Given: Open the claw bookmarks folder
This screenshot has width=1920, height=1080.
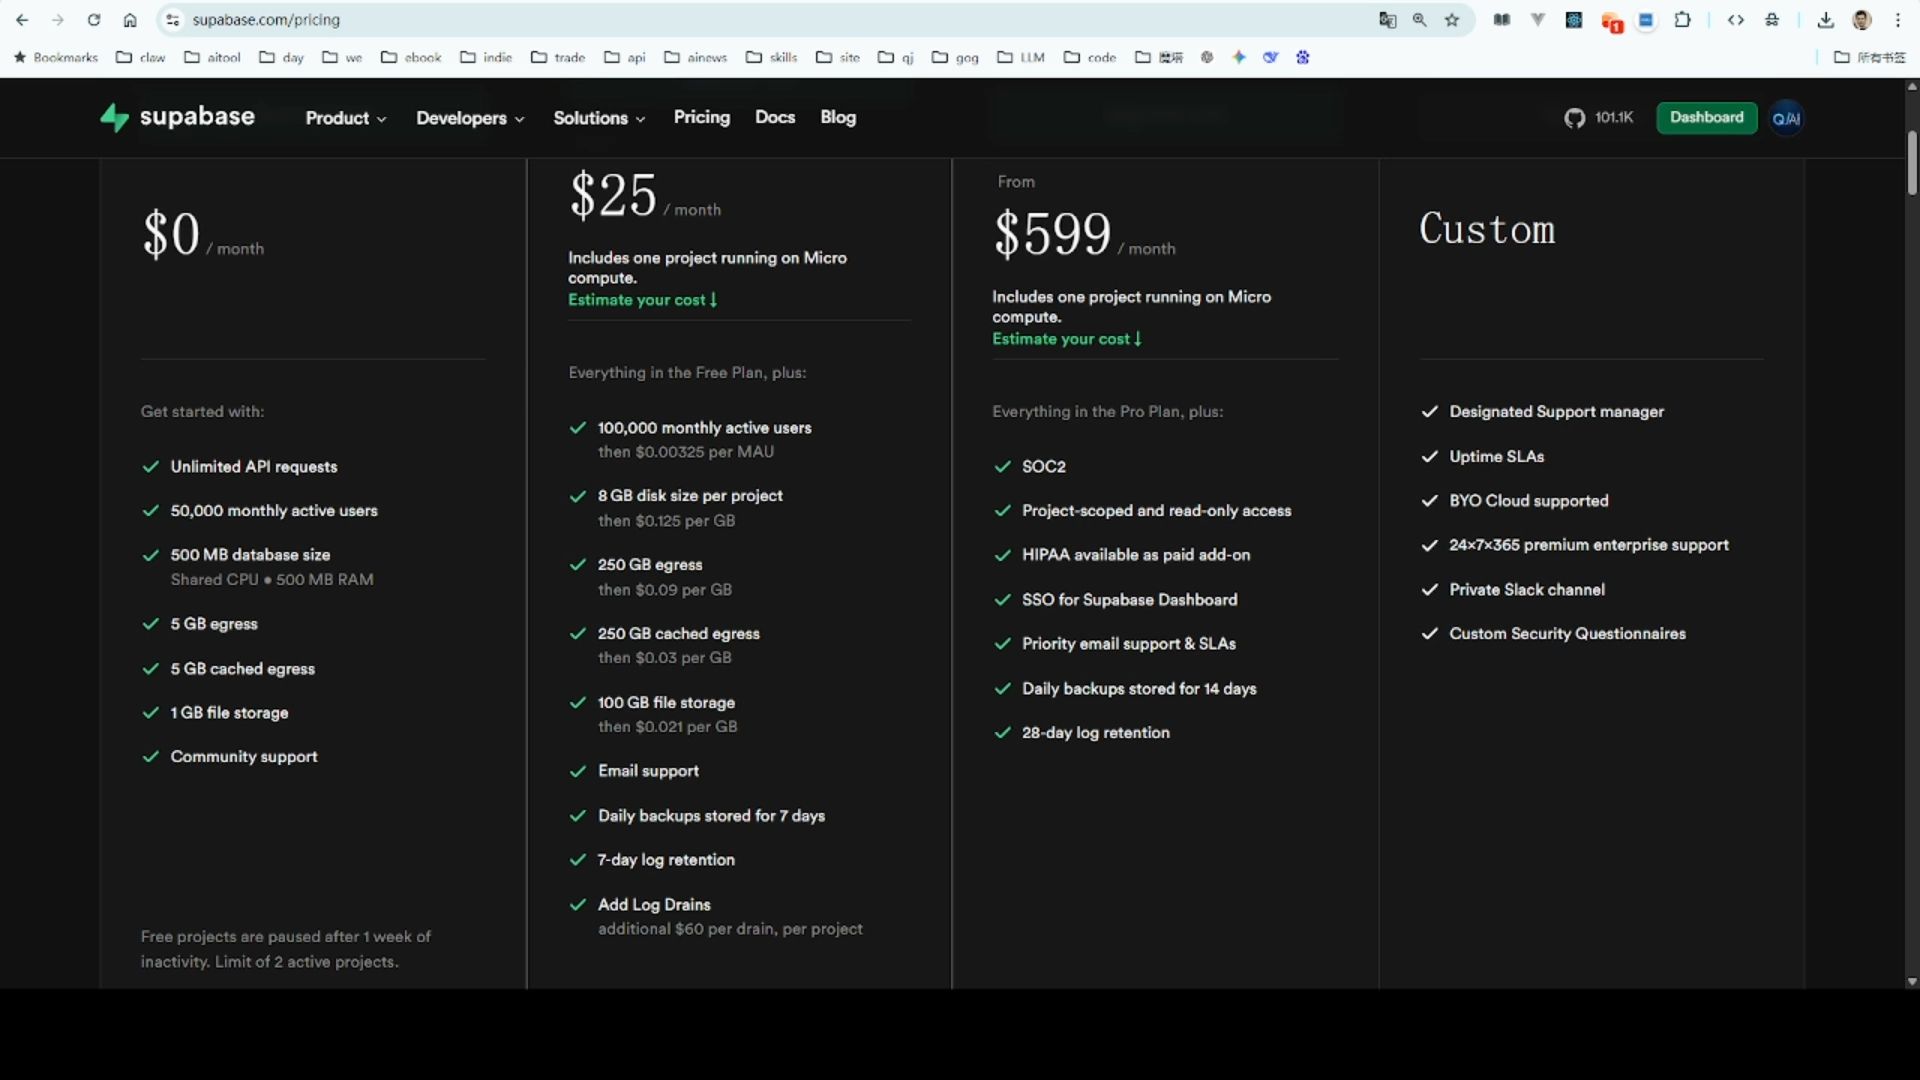Looking at the screenshot, I should tap(141, 57).
